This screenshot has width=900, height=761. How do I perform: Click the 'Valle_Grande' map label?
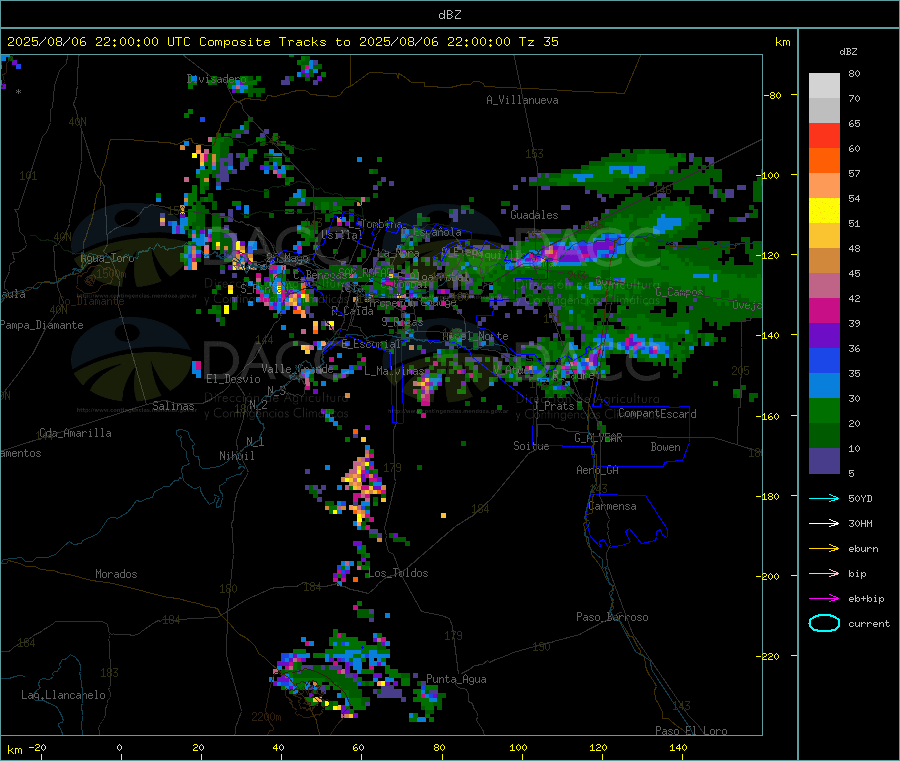[297, 368]
